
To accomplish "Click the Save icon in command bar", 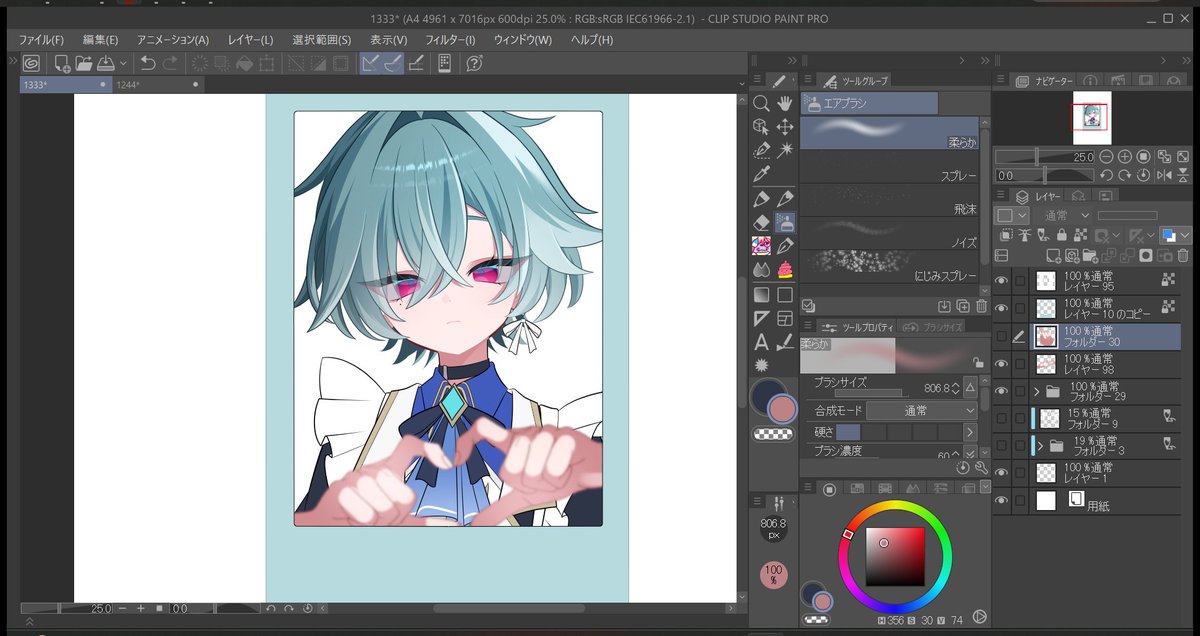I will 105,63.
